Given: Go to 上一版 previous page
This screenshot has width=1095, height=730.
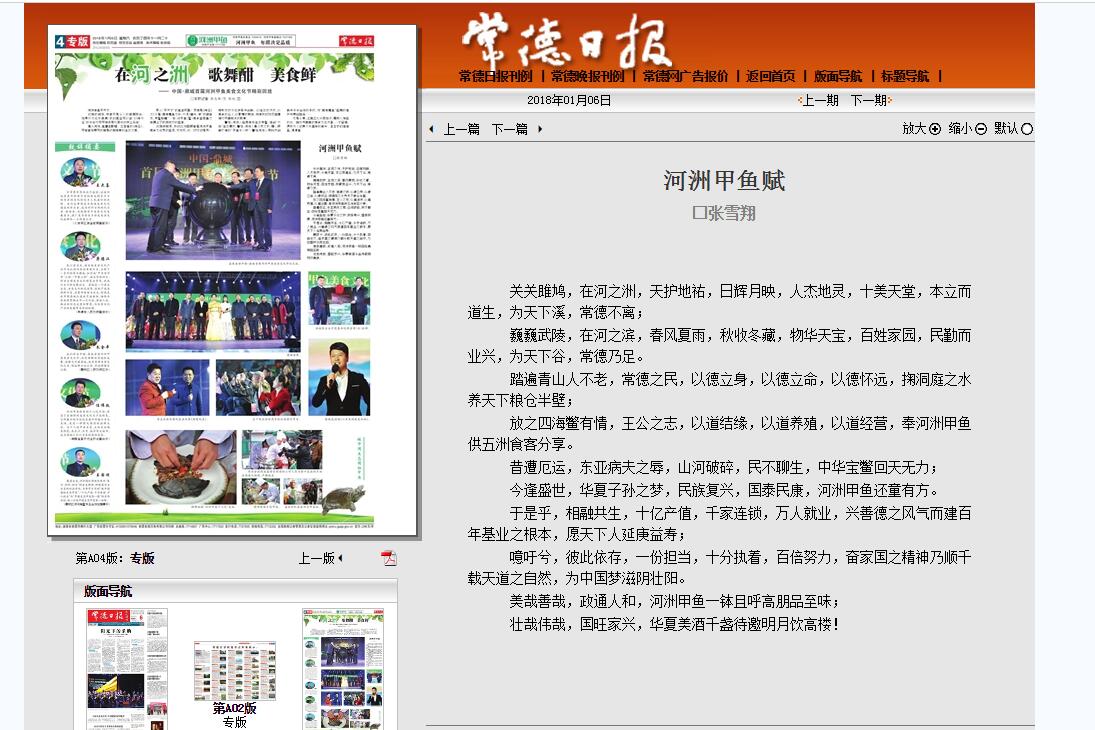Looking at the screenshot, I should pos(317,558).
